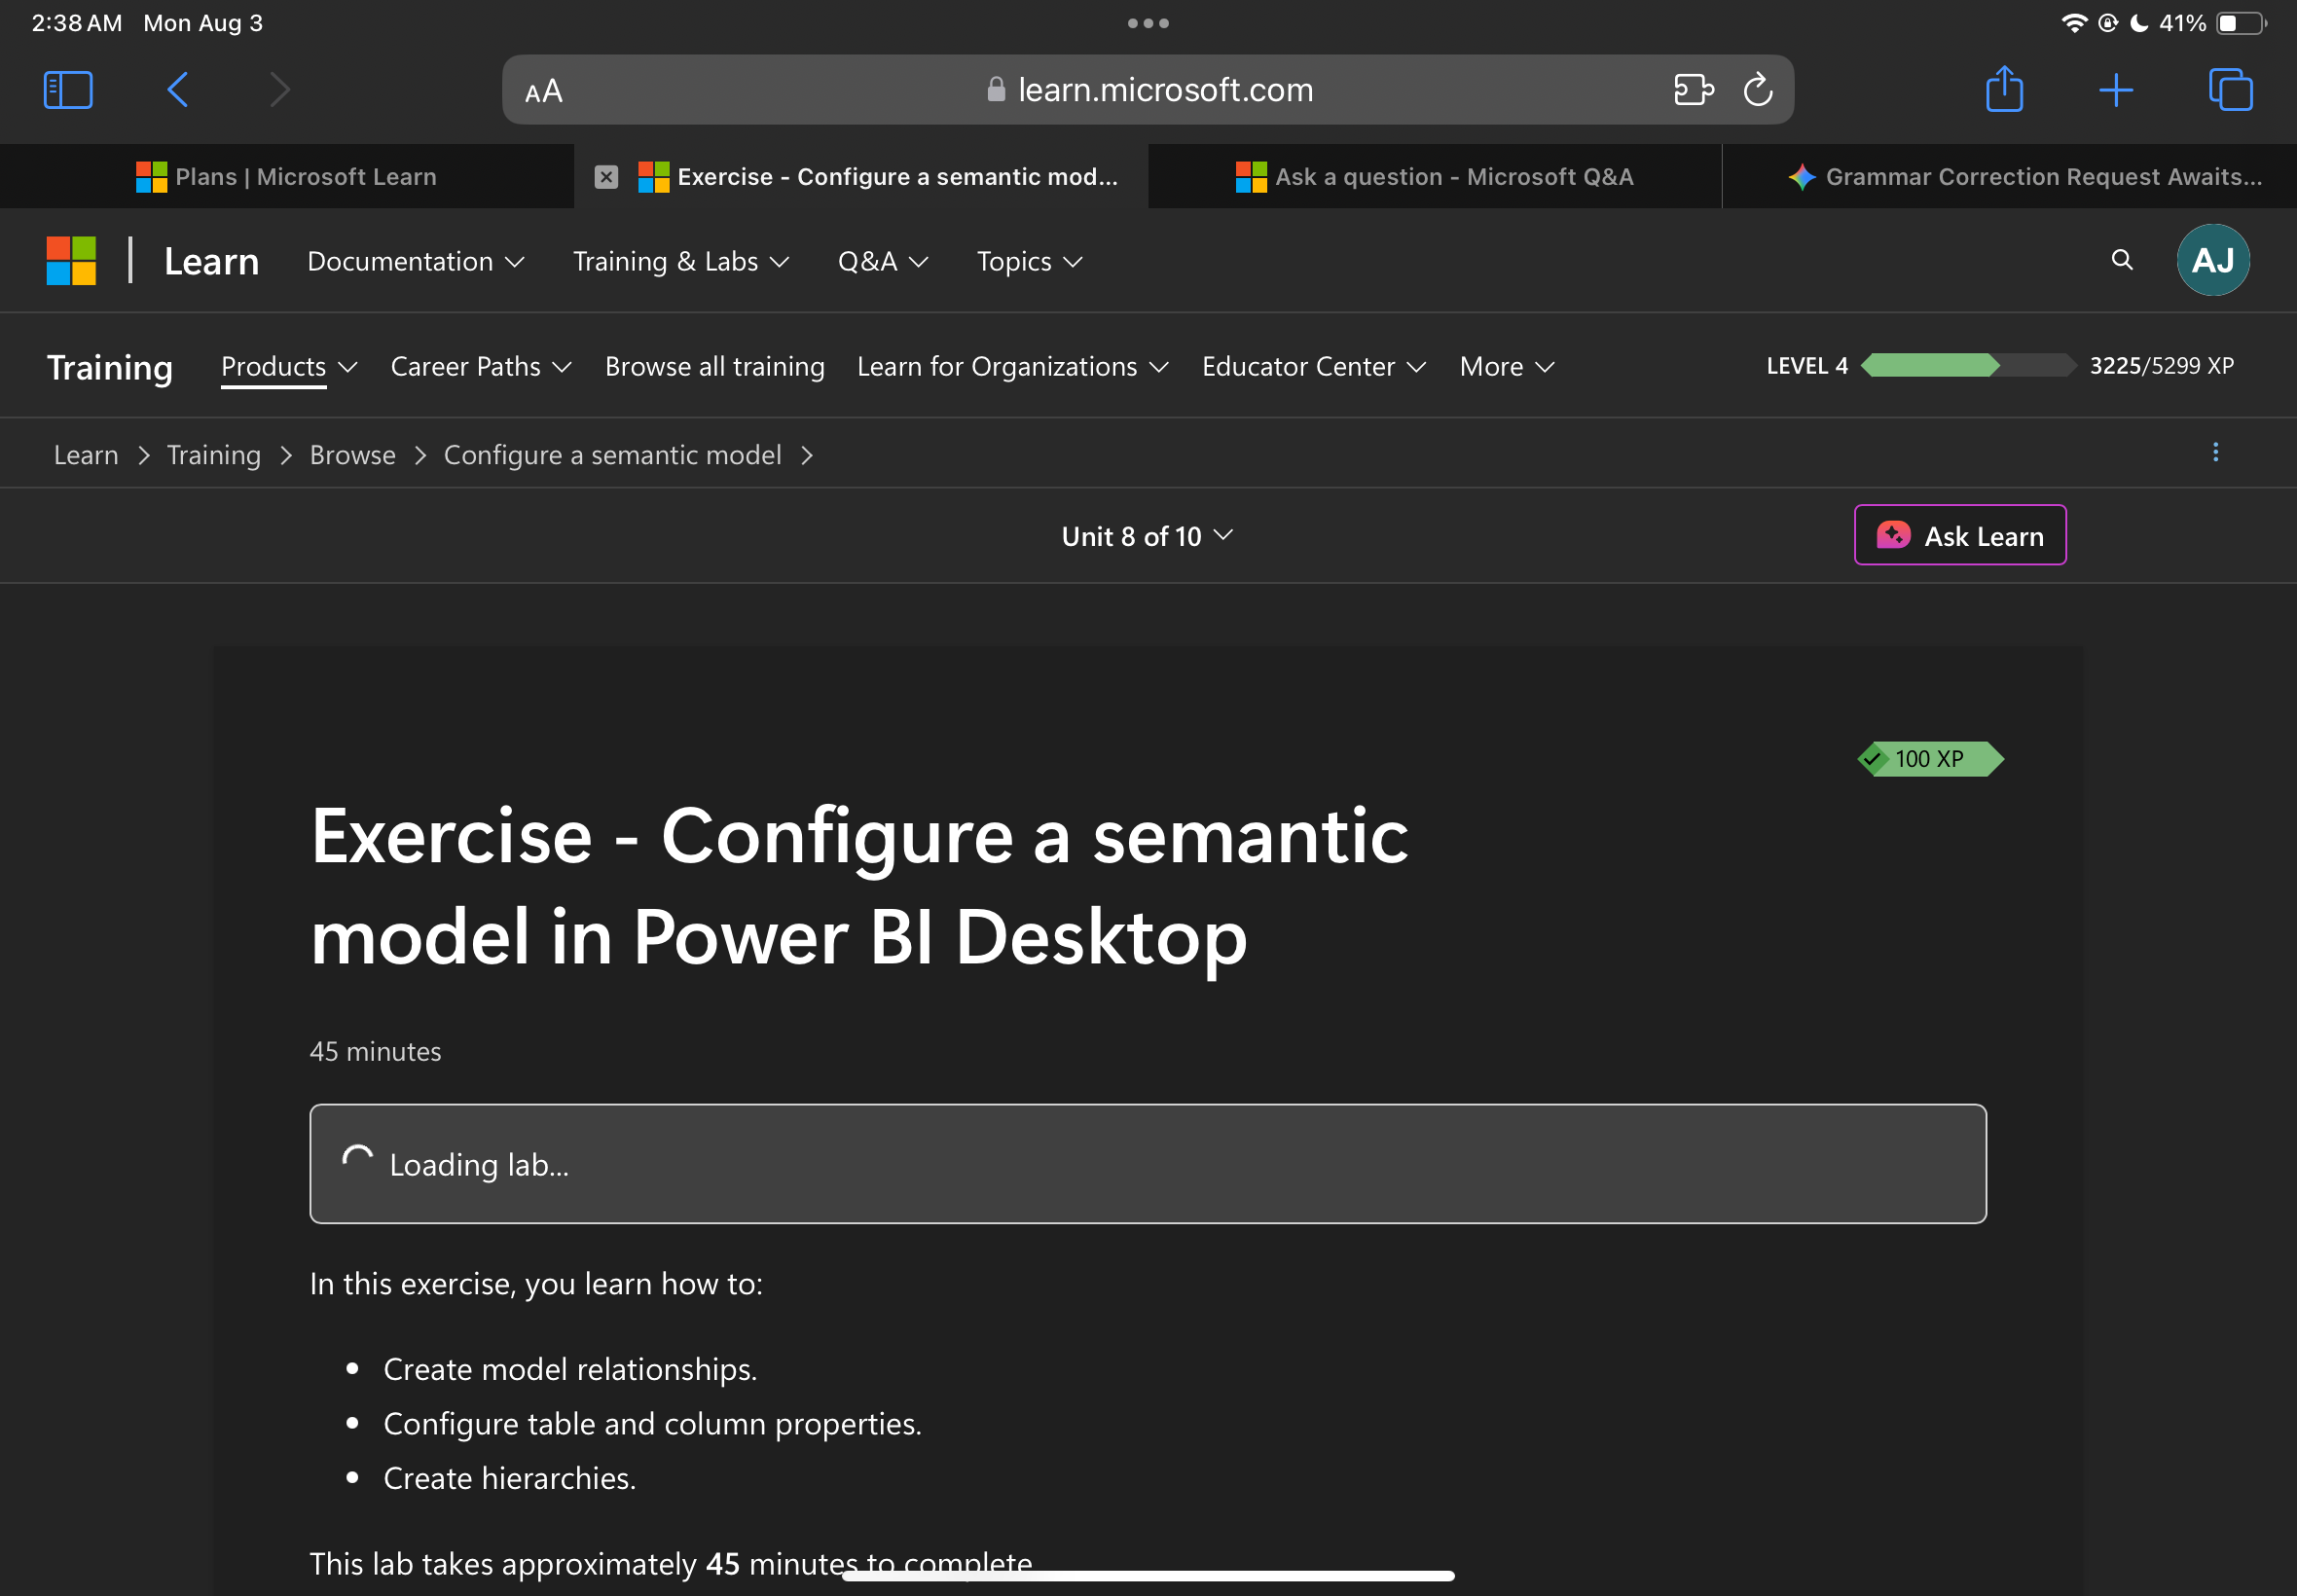
Task: Open a new tab
Action: pos(2116,90)
